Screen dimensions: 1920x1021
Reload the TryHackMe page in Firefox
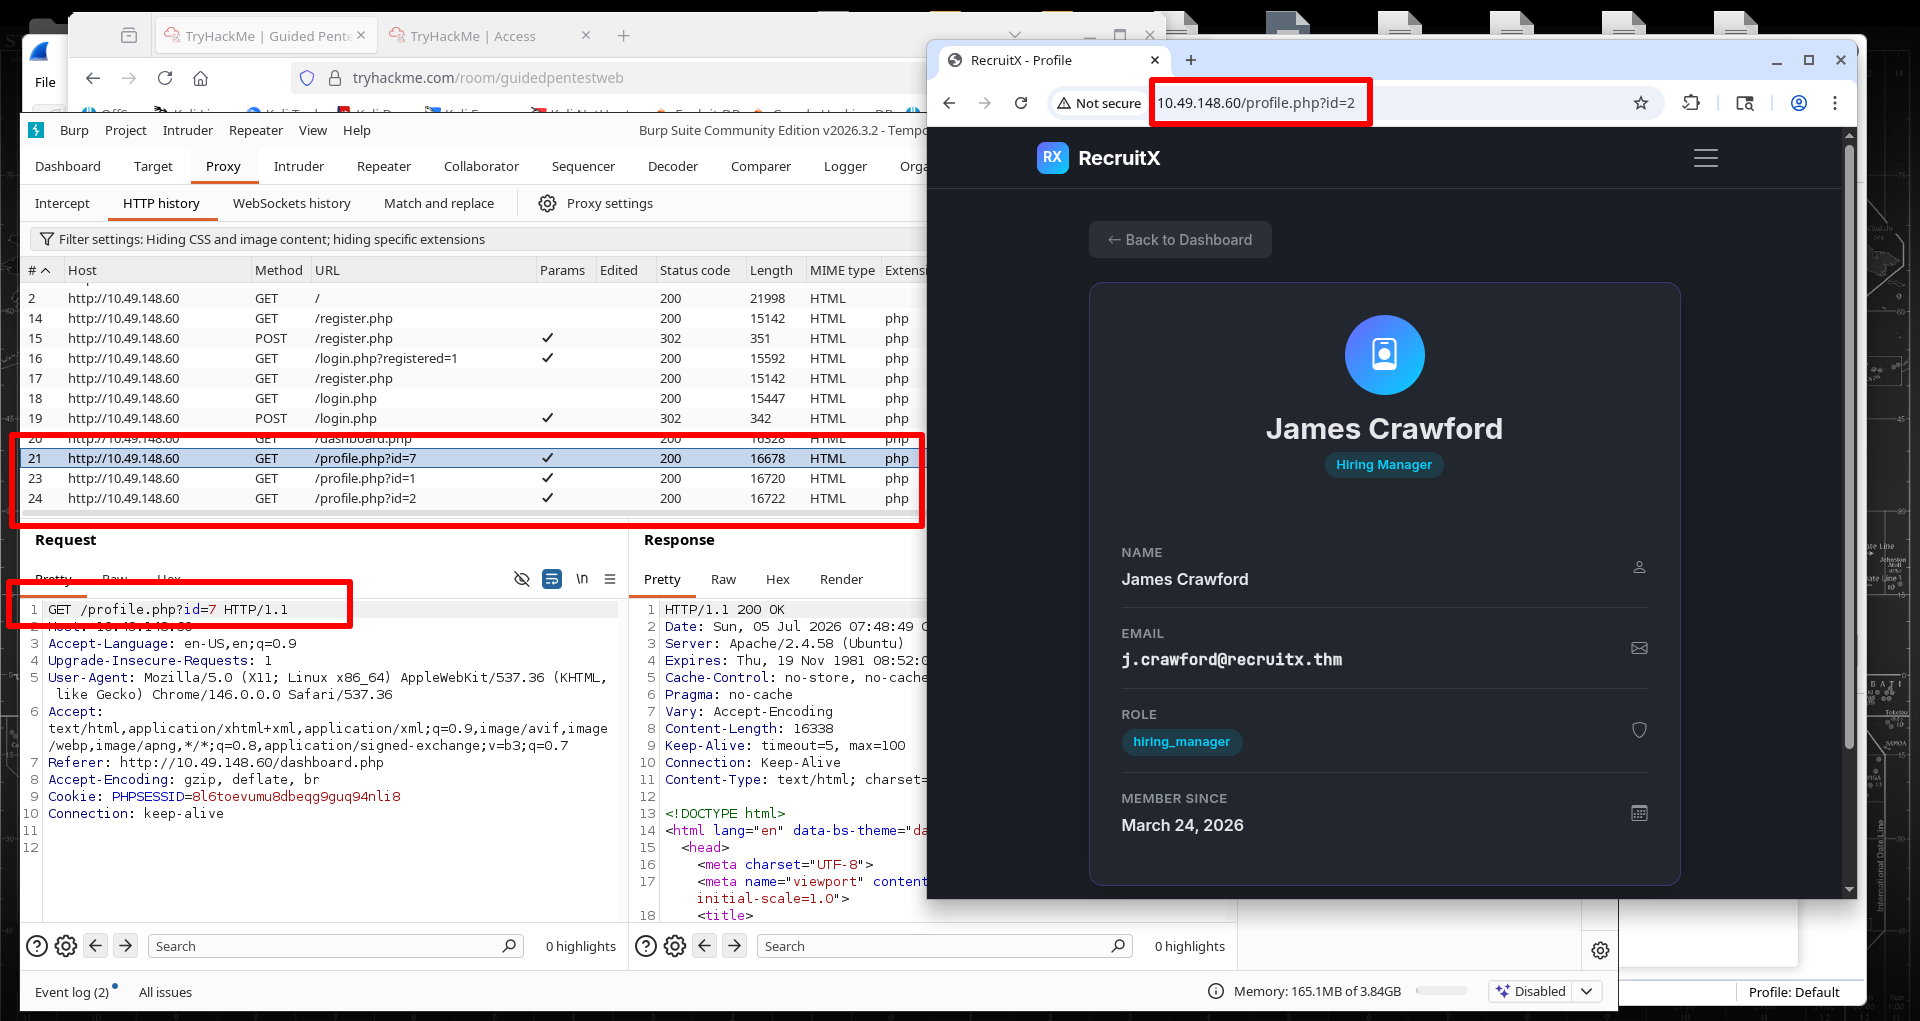coord(165,78)
